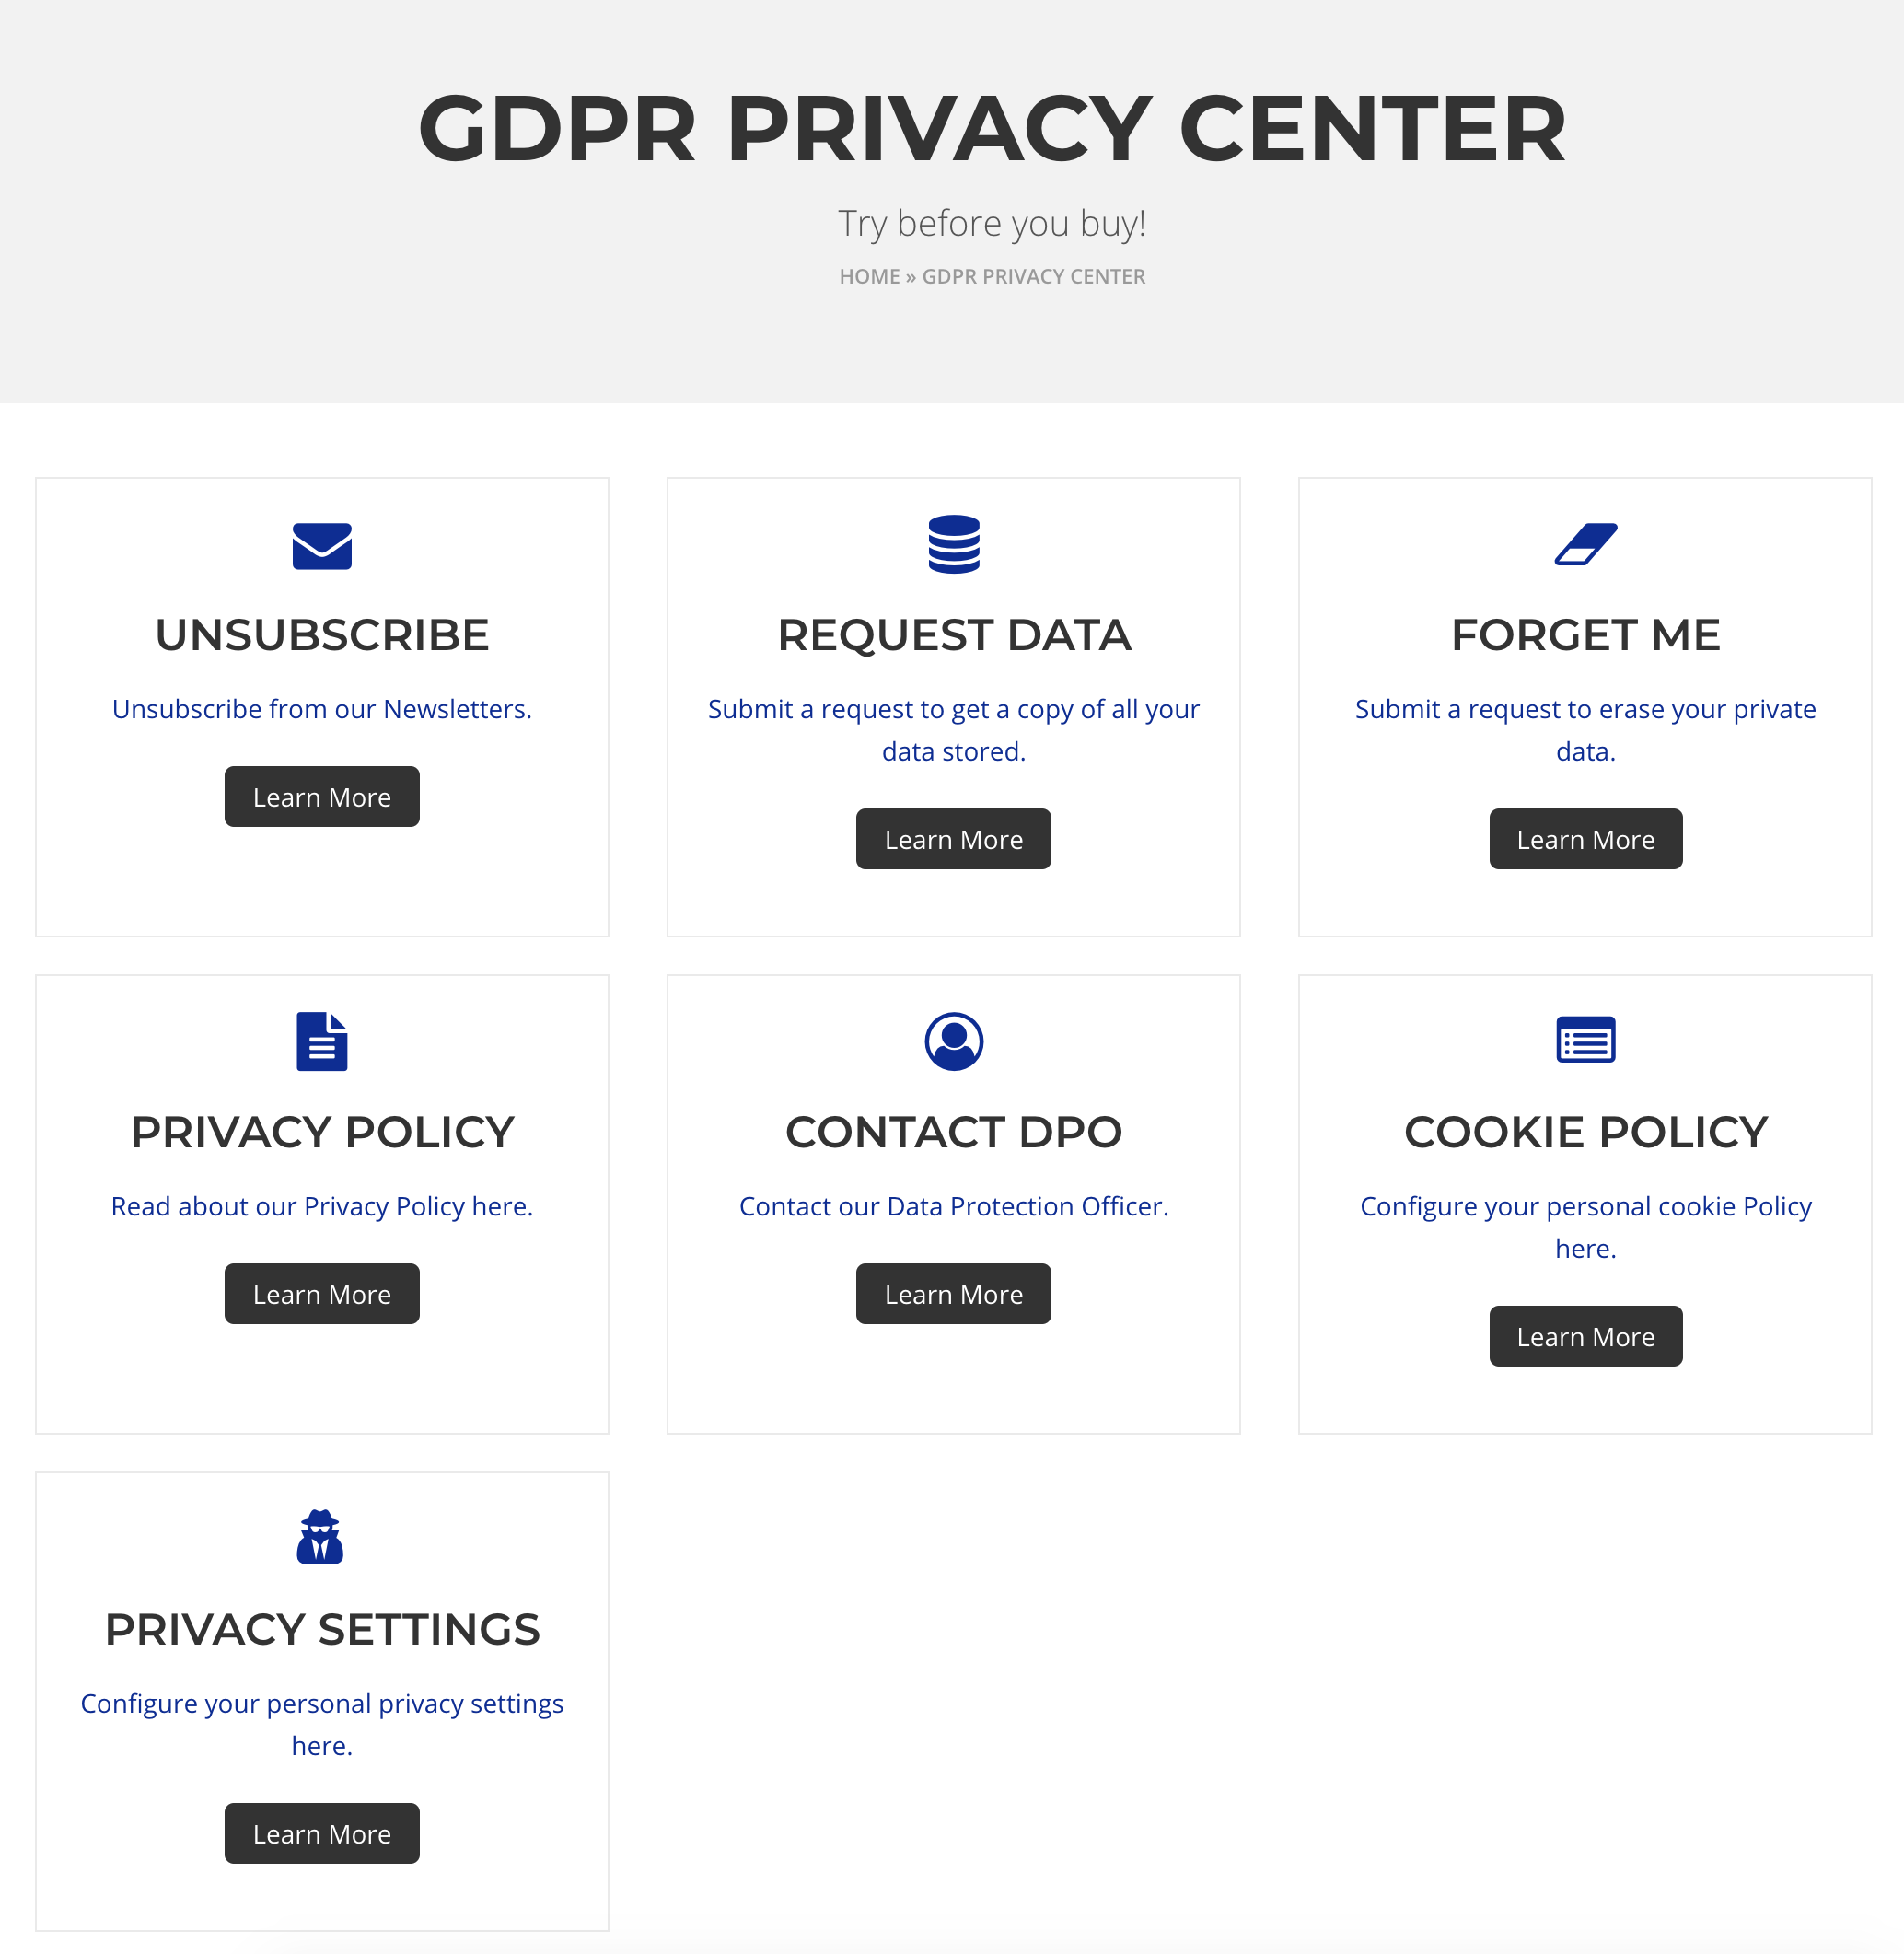Select the database icon on Request Data card
This screenshot has height=1954, width=1904.
[953, 546]
